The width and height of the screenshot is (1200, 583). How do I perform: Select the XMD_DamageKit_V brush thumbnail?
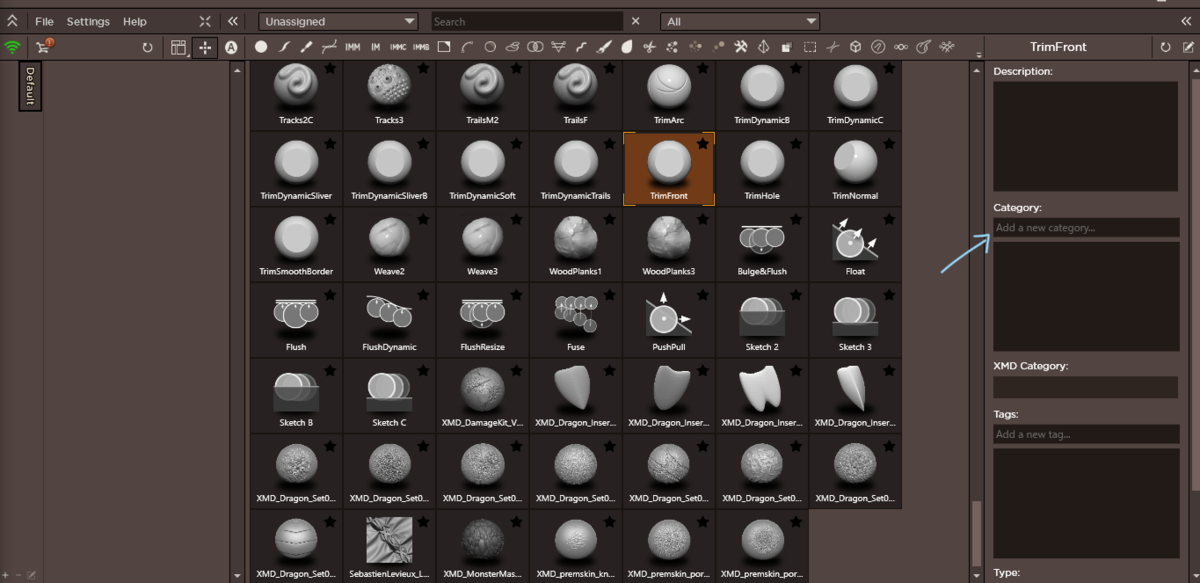click(482, 396)
